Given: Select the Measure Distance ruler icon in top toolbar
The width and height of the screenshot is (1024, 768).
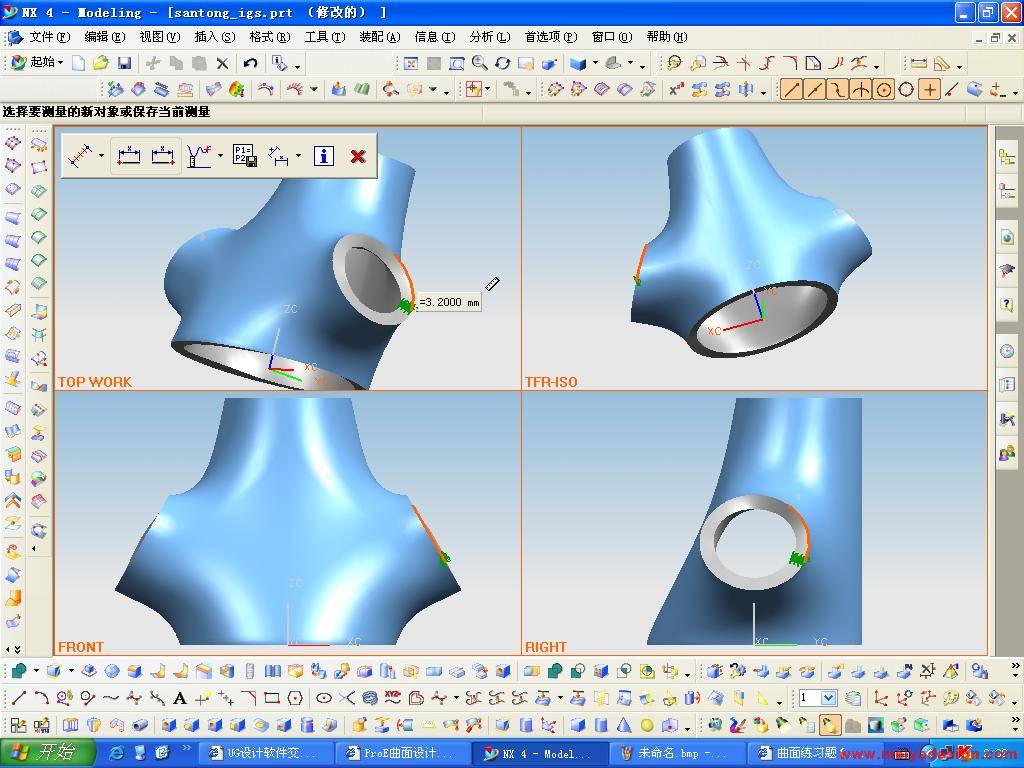Looking at the screenshot, I should click(x=918, y=63).
